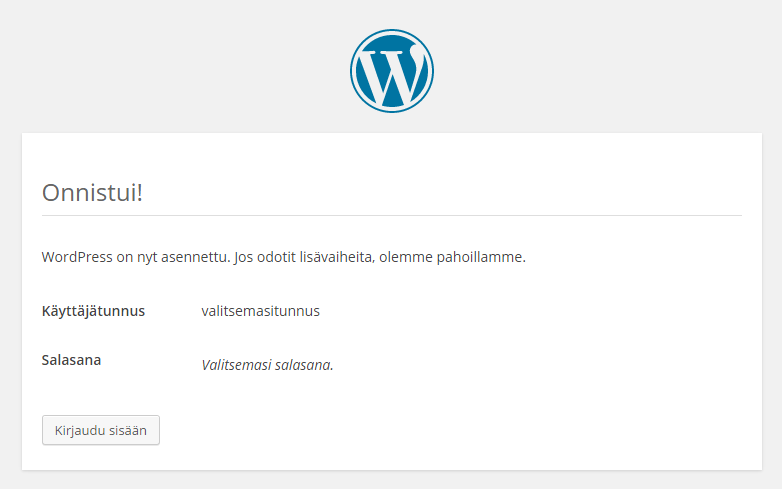The image size is (782, 489).
Task: Click the Onnistui! heading
Action: 92,192
